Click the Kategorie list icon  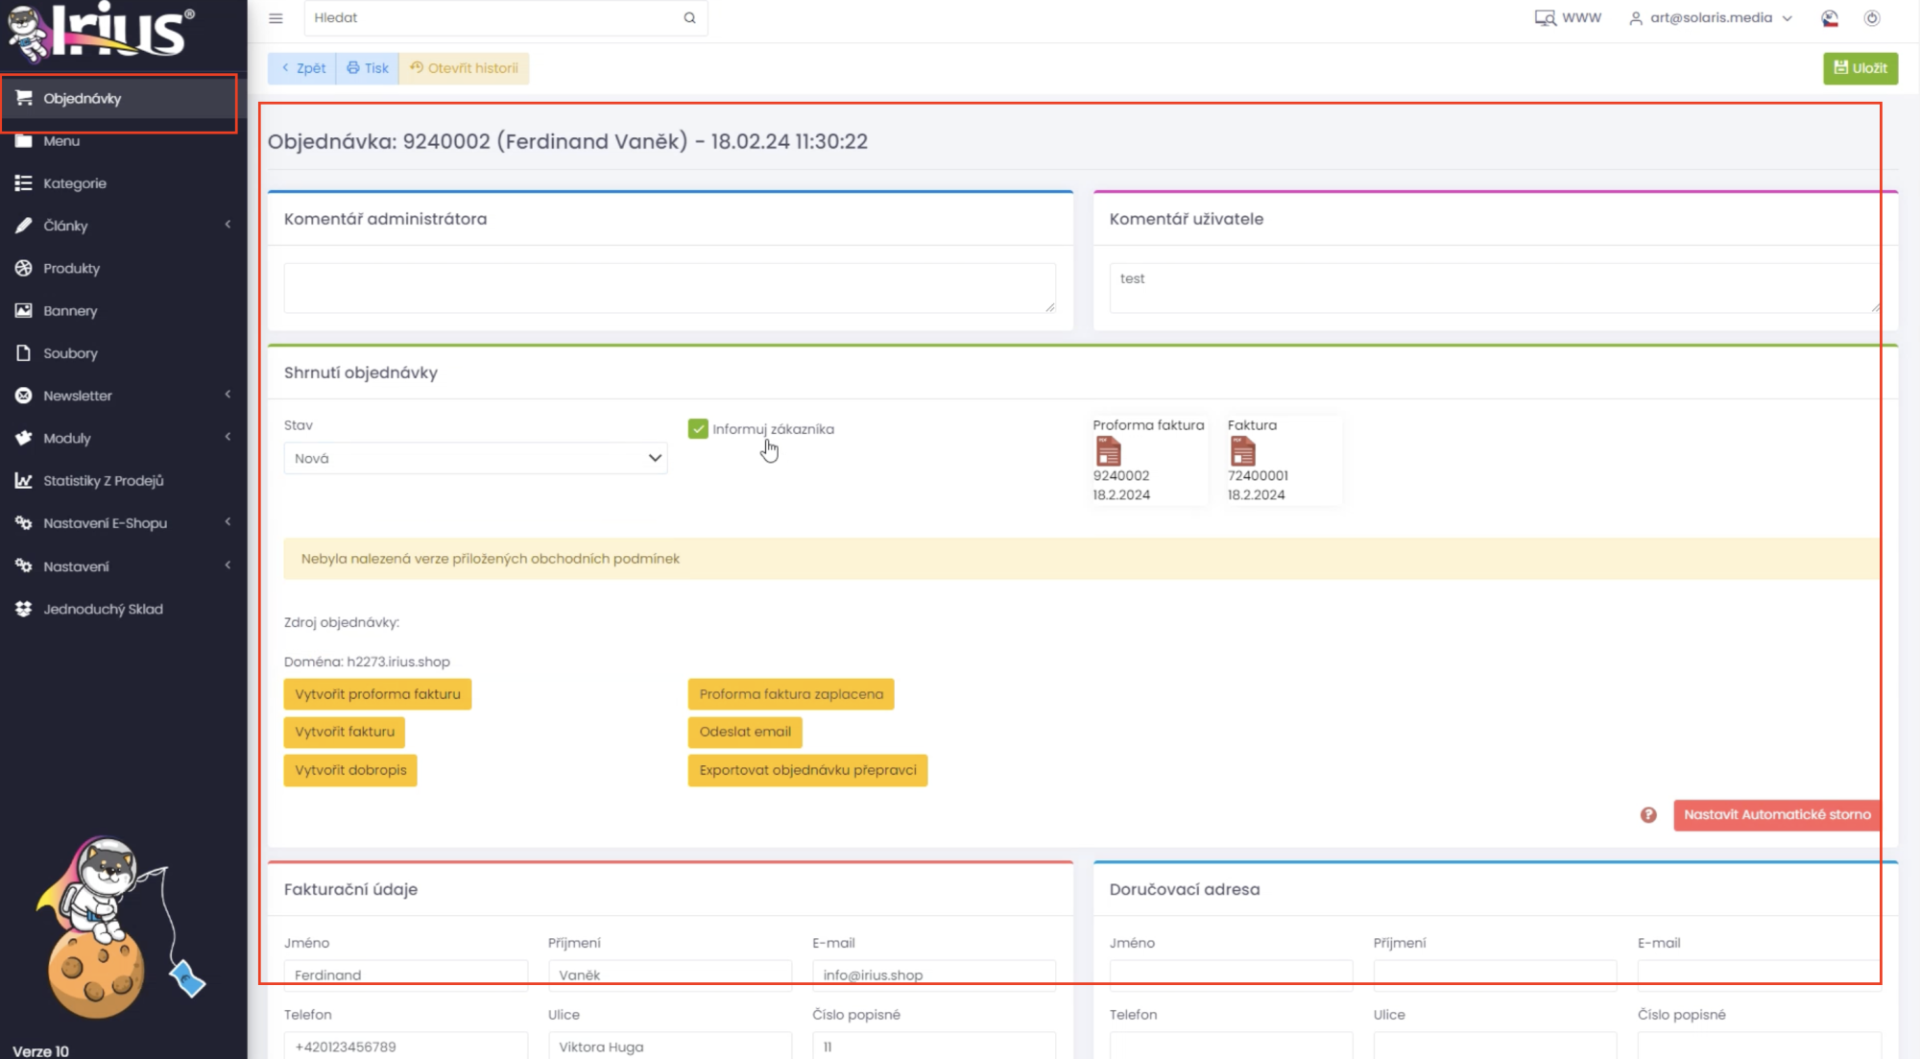point(24,183)
